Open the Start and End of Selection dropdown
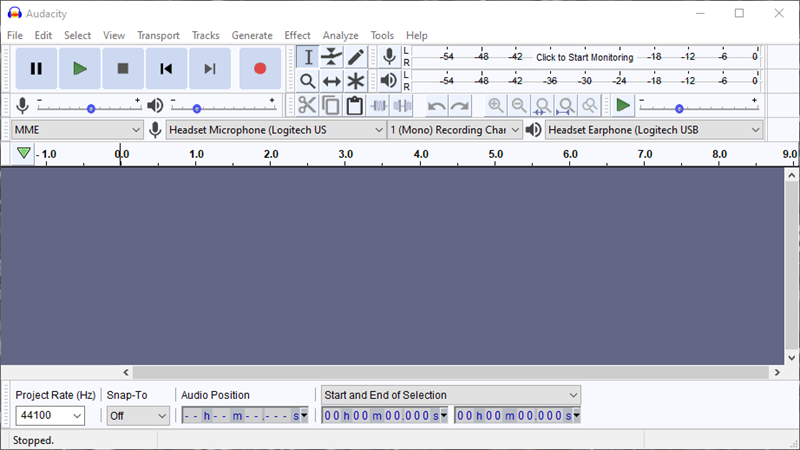Screen dimensions: 800x450 tap(451, 395)
